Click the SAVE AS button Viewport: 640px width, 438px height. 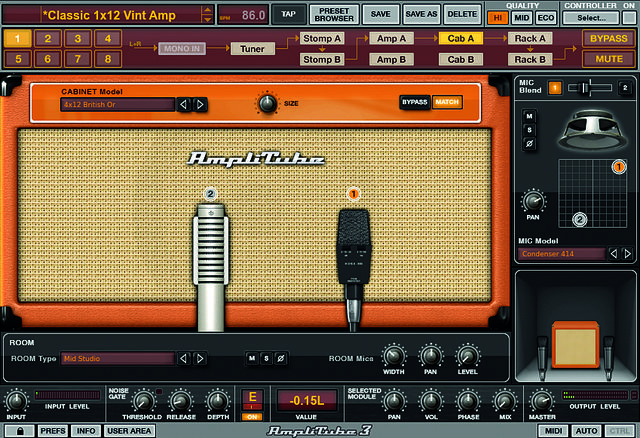pos(421,14)
